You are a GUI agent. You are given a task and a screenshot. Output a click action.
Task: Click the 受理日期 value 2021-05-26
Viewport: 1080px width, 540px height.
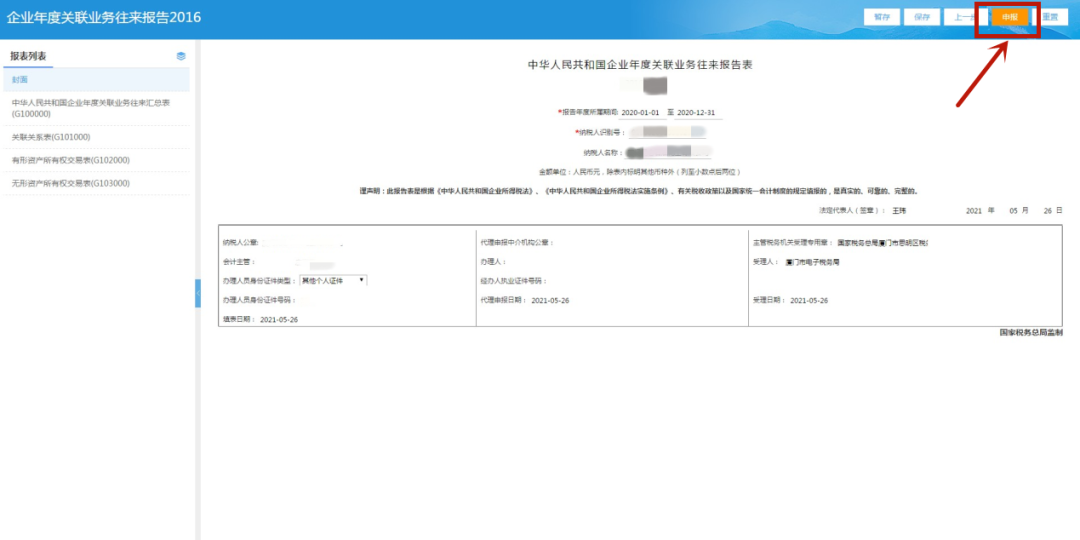pyautogui.click(x=809, y=300)
